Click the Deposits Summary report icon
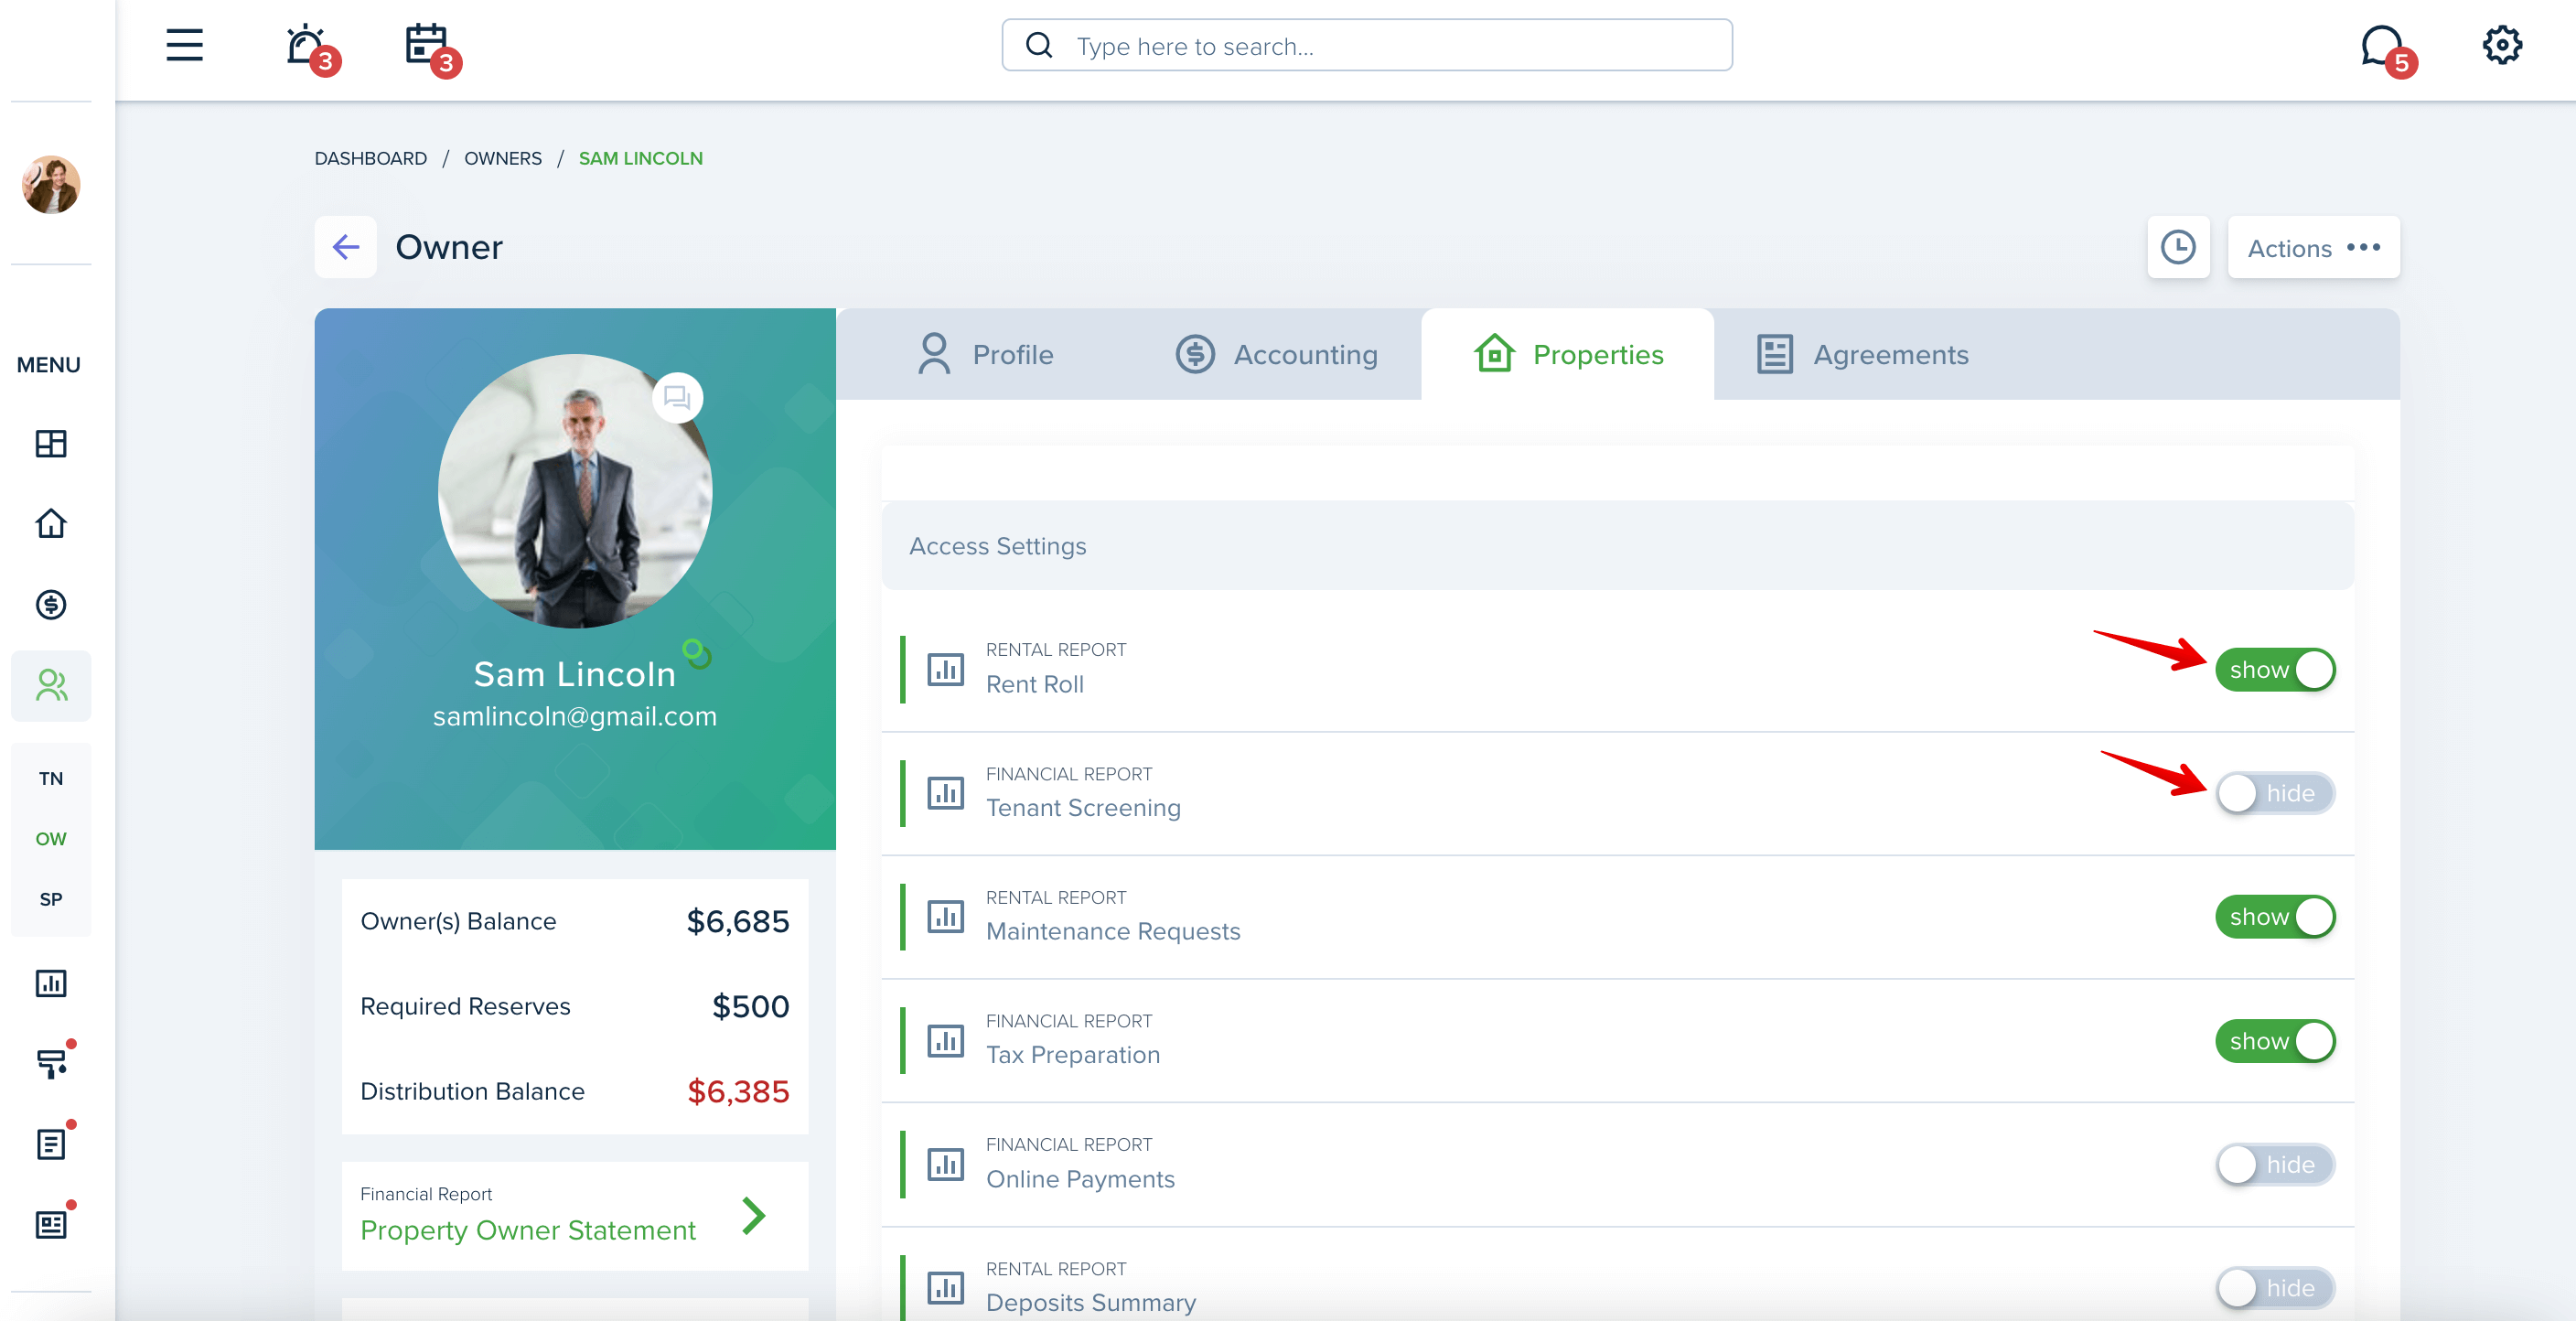This screenshot has width=2576, height=1321. pos(945,1288)
